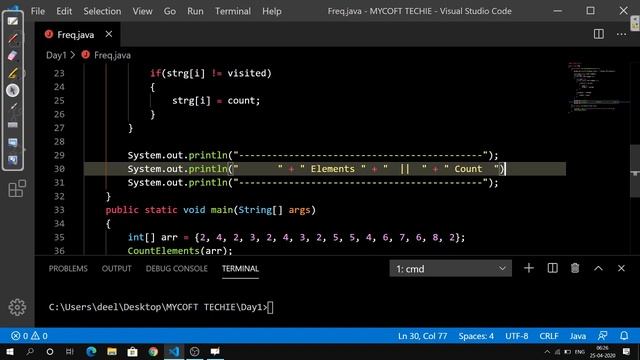
Task: Click Ln 30, Col 77 indicator
Action: tap(422, 336)
